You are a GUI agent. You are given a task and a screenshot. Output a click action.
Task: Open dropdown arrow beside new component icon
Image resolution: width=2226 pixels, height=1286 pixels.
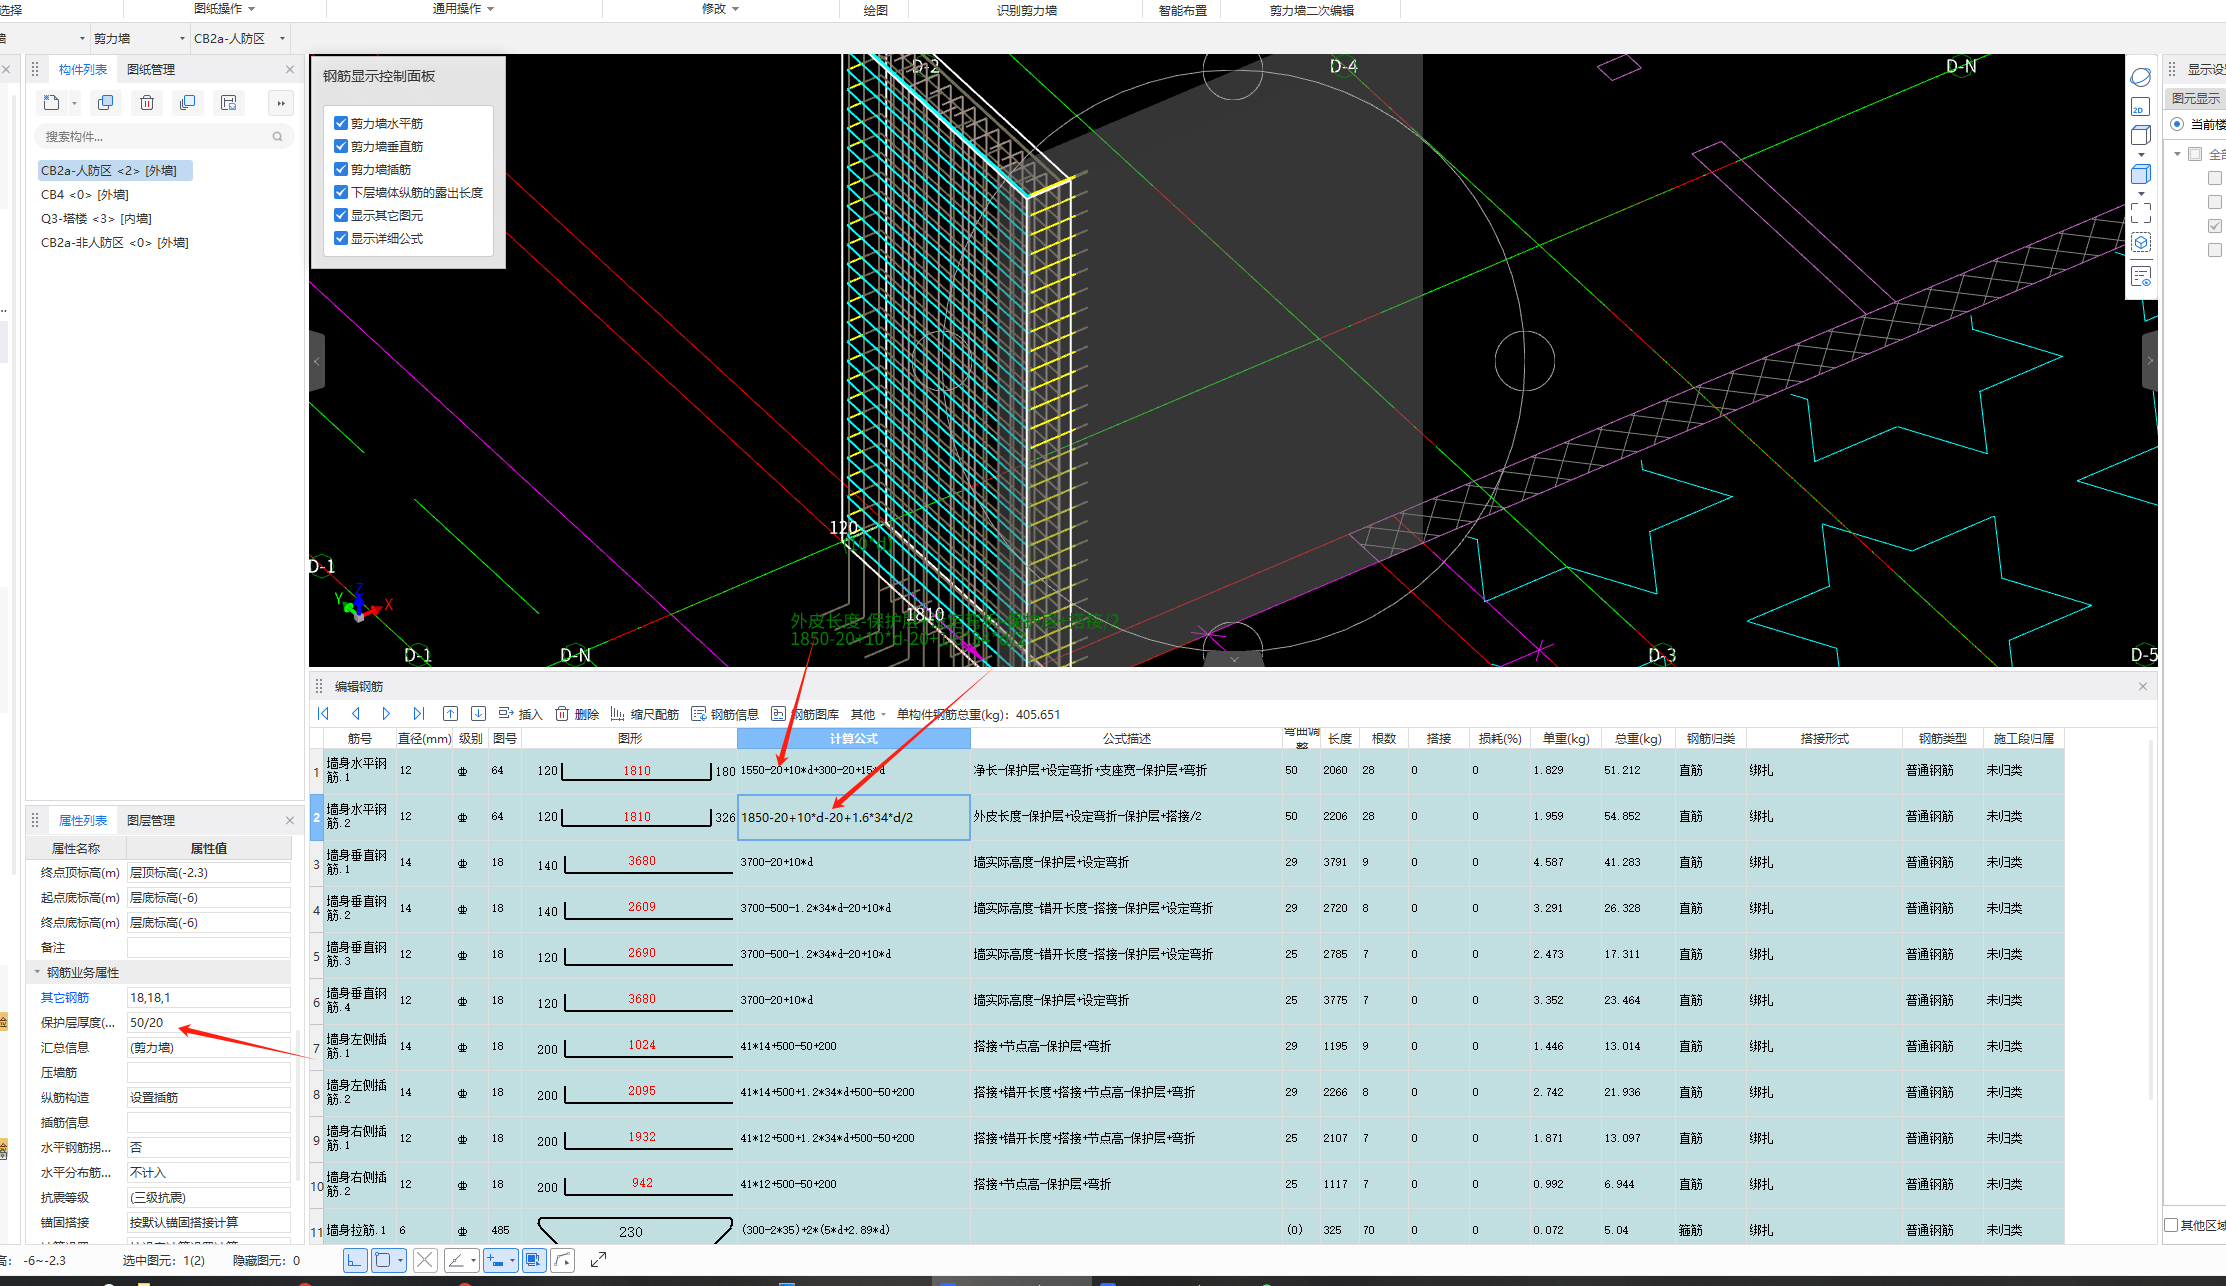(74, 103)
